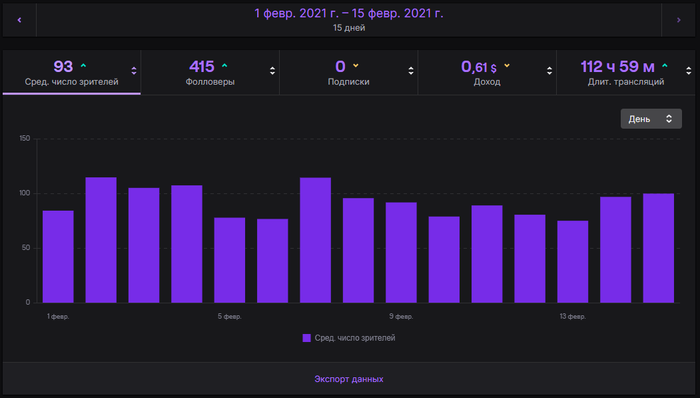Click the Сред. число зрителей legend label
700x398 pixels.
[355, 338]
